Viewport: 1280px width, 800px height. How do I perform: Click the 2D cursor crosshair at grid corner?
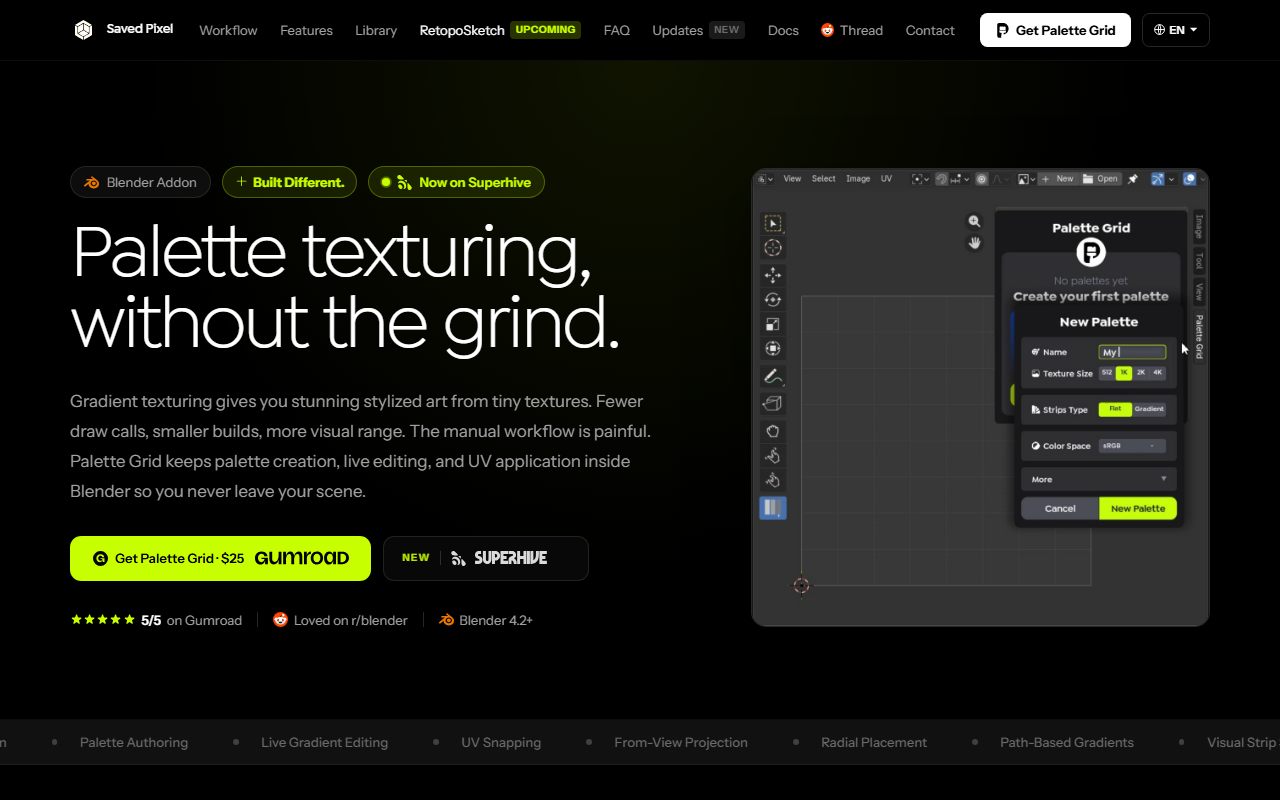(x=801, y=585)
